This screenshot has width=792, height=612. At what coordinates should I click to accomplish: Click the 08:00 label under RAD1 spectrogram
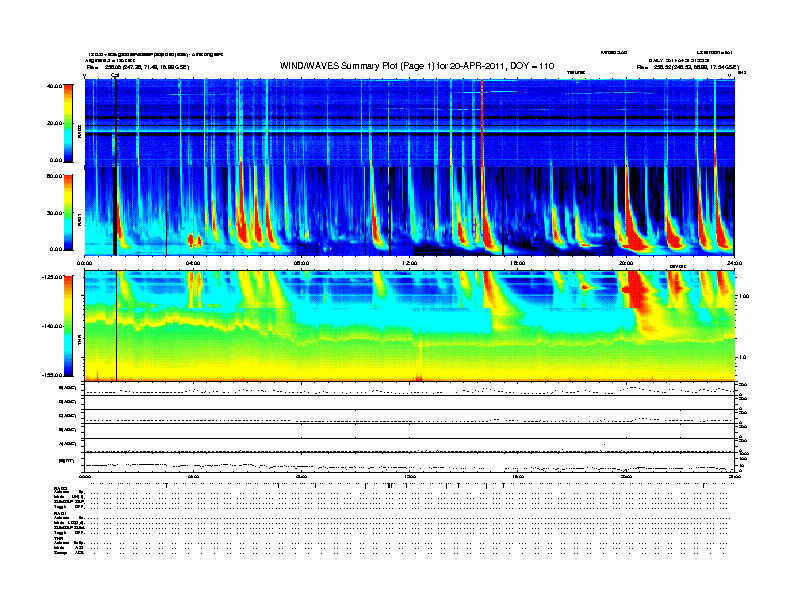coord(302,263)
